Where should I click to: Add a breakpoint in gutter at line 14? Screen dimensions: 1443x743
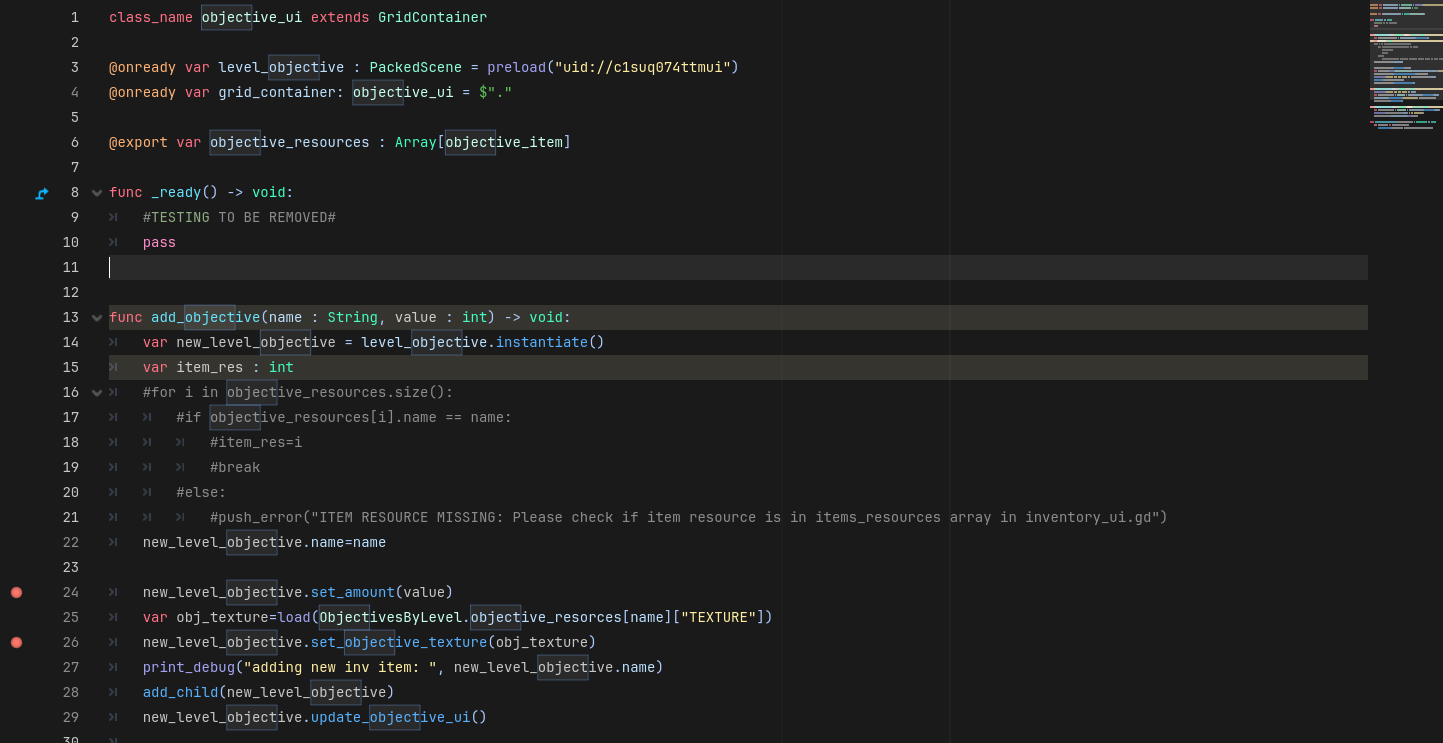(16, 342)
